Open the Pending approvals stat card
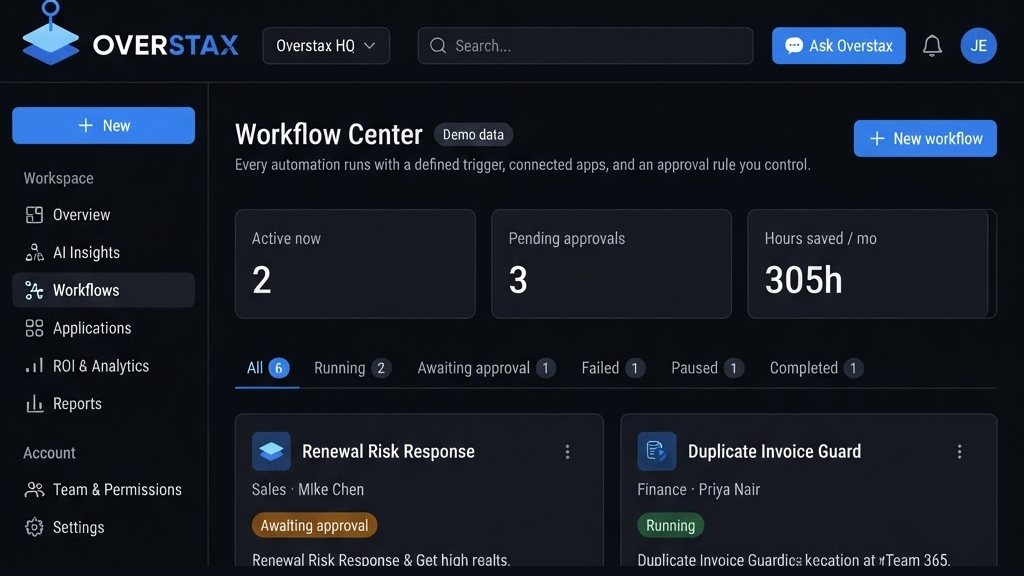1024x576 pixels. click(611, 264)
